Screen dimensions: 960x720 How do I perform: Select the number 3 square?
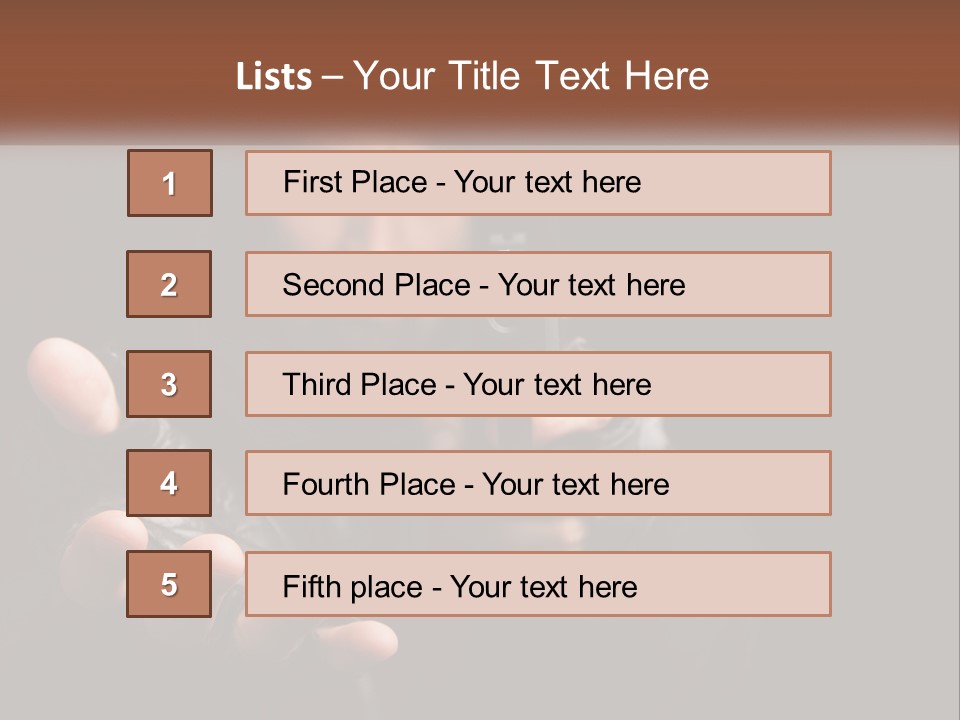pyautogui.click(x=169, y=384)
